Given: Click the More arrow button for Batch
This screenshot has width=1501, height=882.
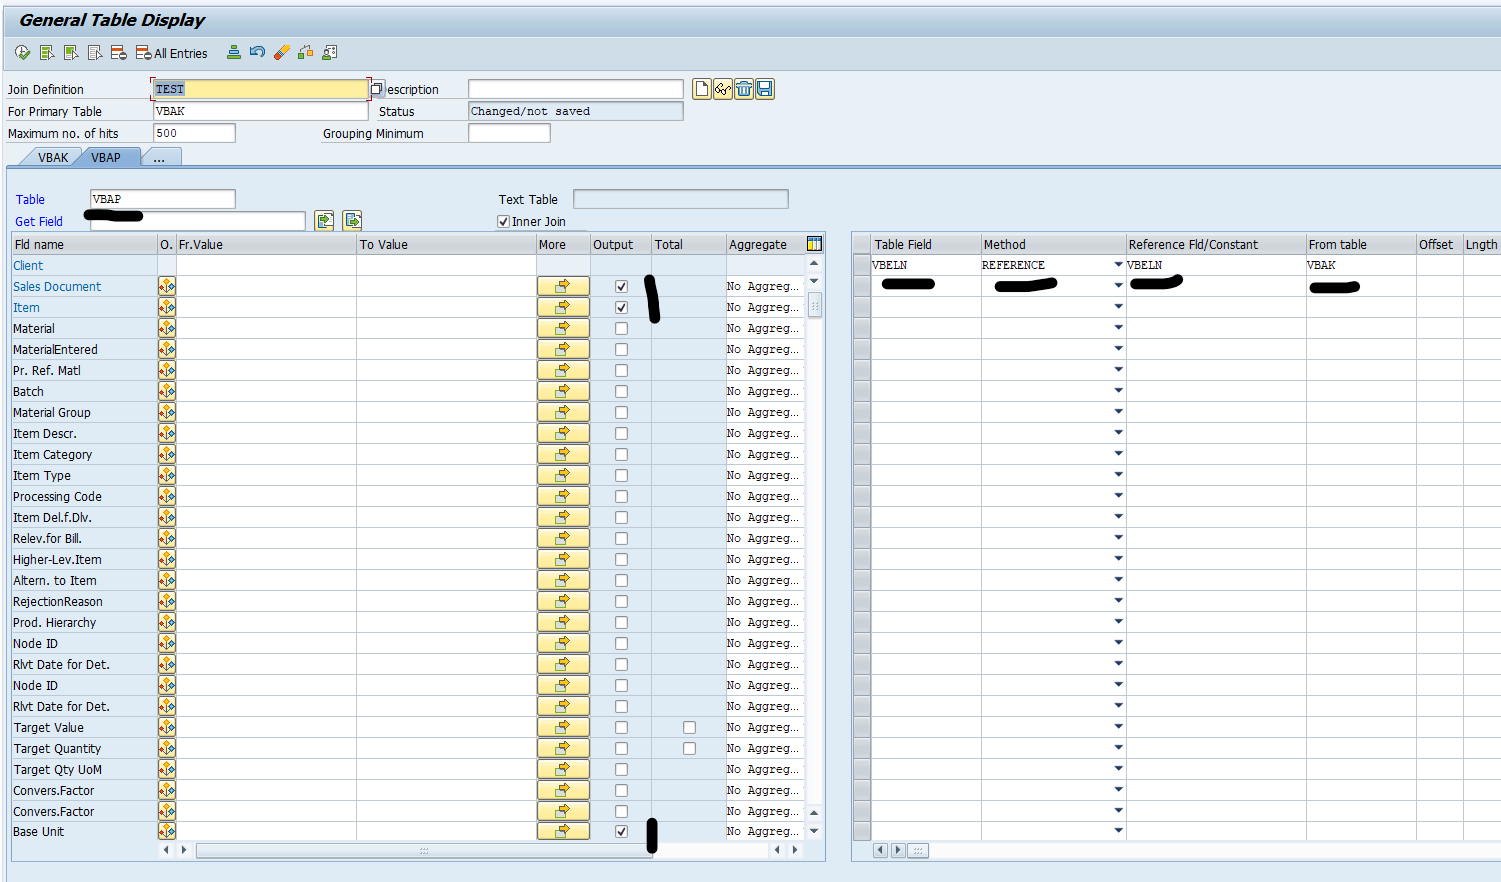Looking at the screenshot, I should [x=563, y=391].
